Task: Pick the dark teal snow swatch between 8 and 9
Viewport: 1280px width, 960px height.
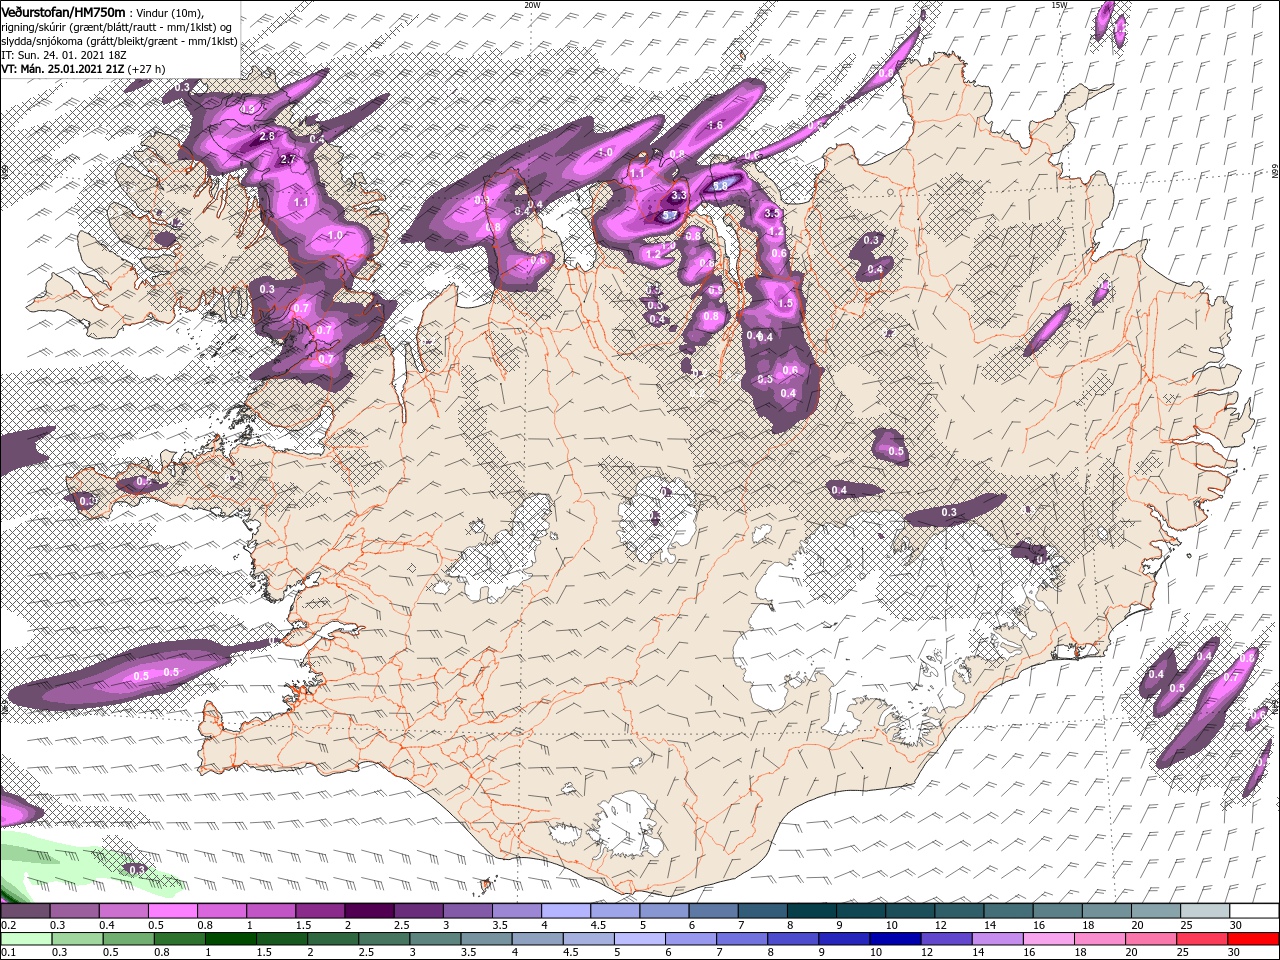Action: click(811, 911)
